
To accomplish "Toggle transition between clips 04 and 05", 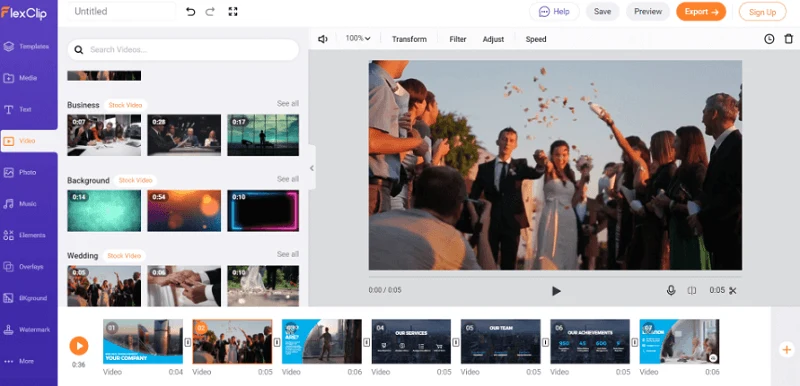I will point(456,342).
